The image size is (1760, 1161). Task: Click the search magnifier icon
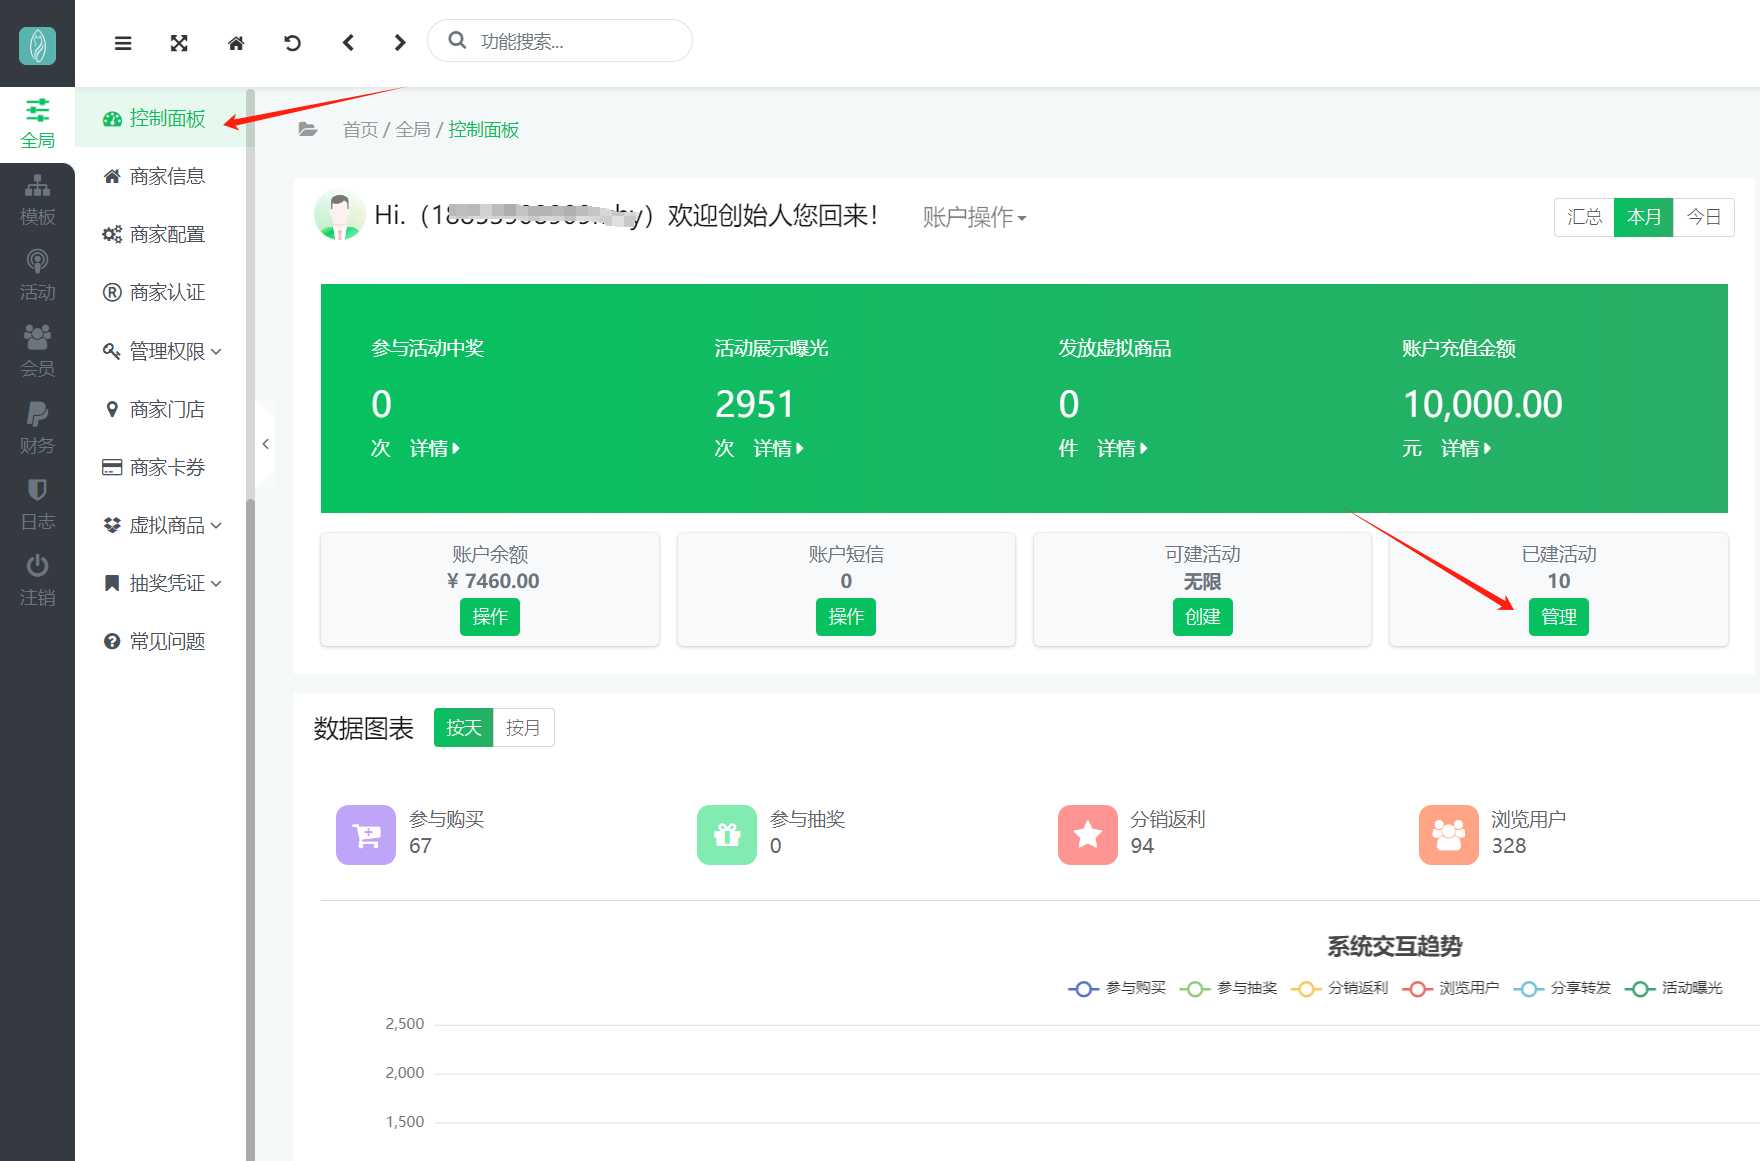point(457,40)
